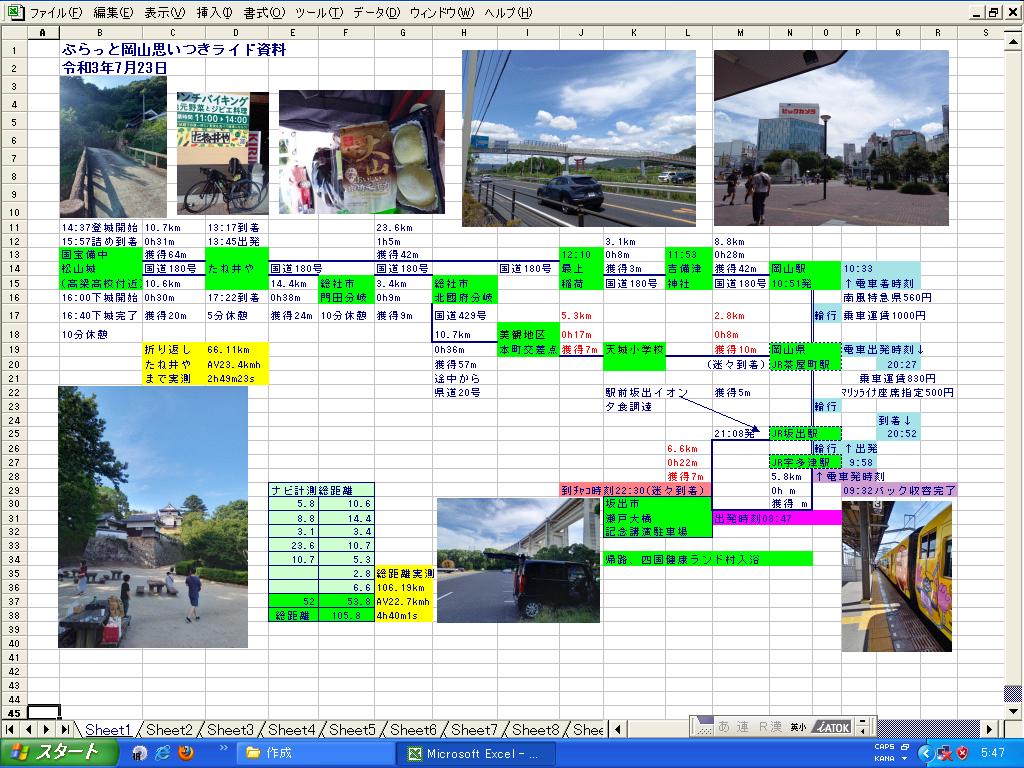1024x768 pixels.
Task: Switch to Sheet2 tab
Action: (x=169, y=730)
